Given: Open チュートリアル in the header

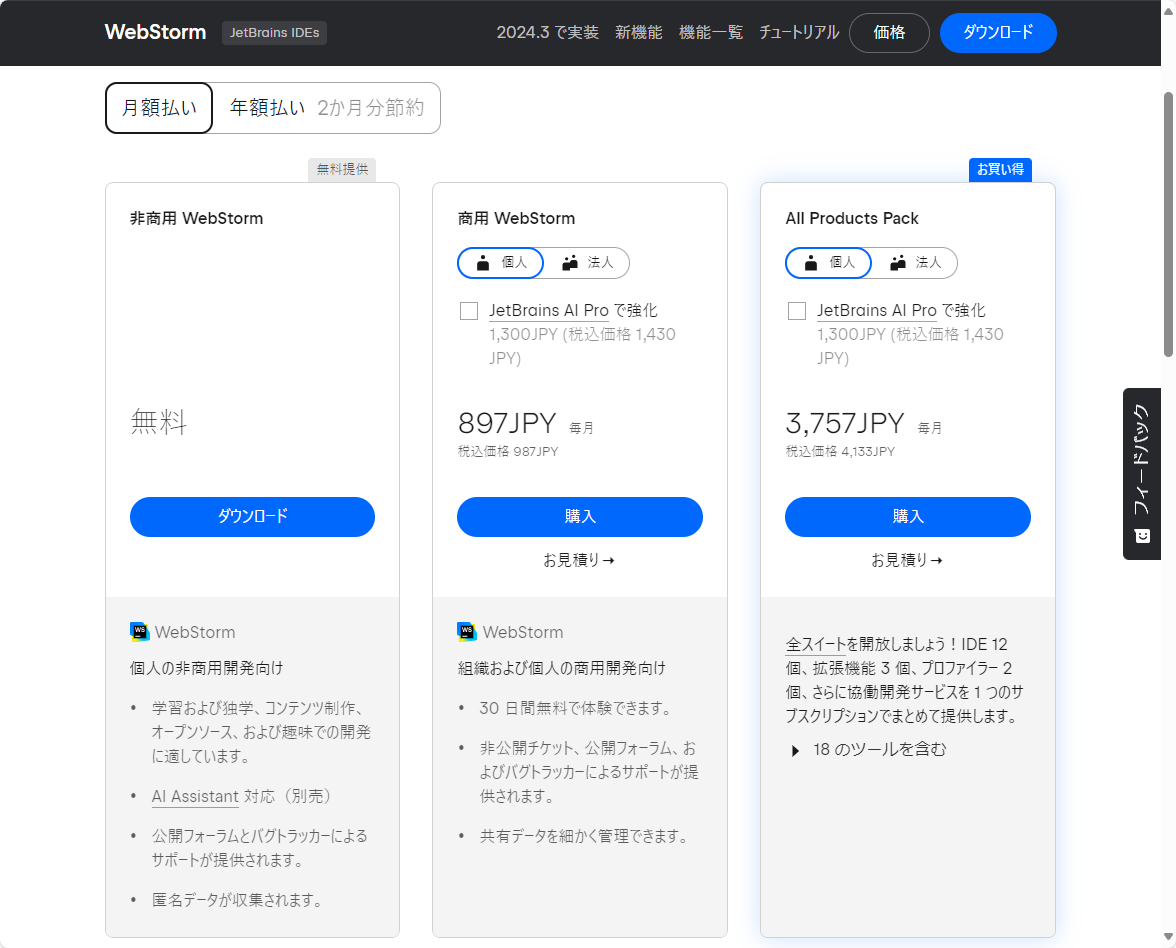Looking at the screenshot, I should tap(799, 32).
